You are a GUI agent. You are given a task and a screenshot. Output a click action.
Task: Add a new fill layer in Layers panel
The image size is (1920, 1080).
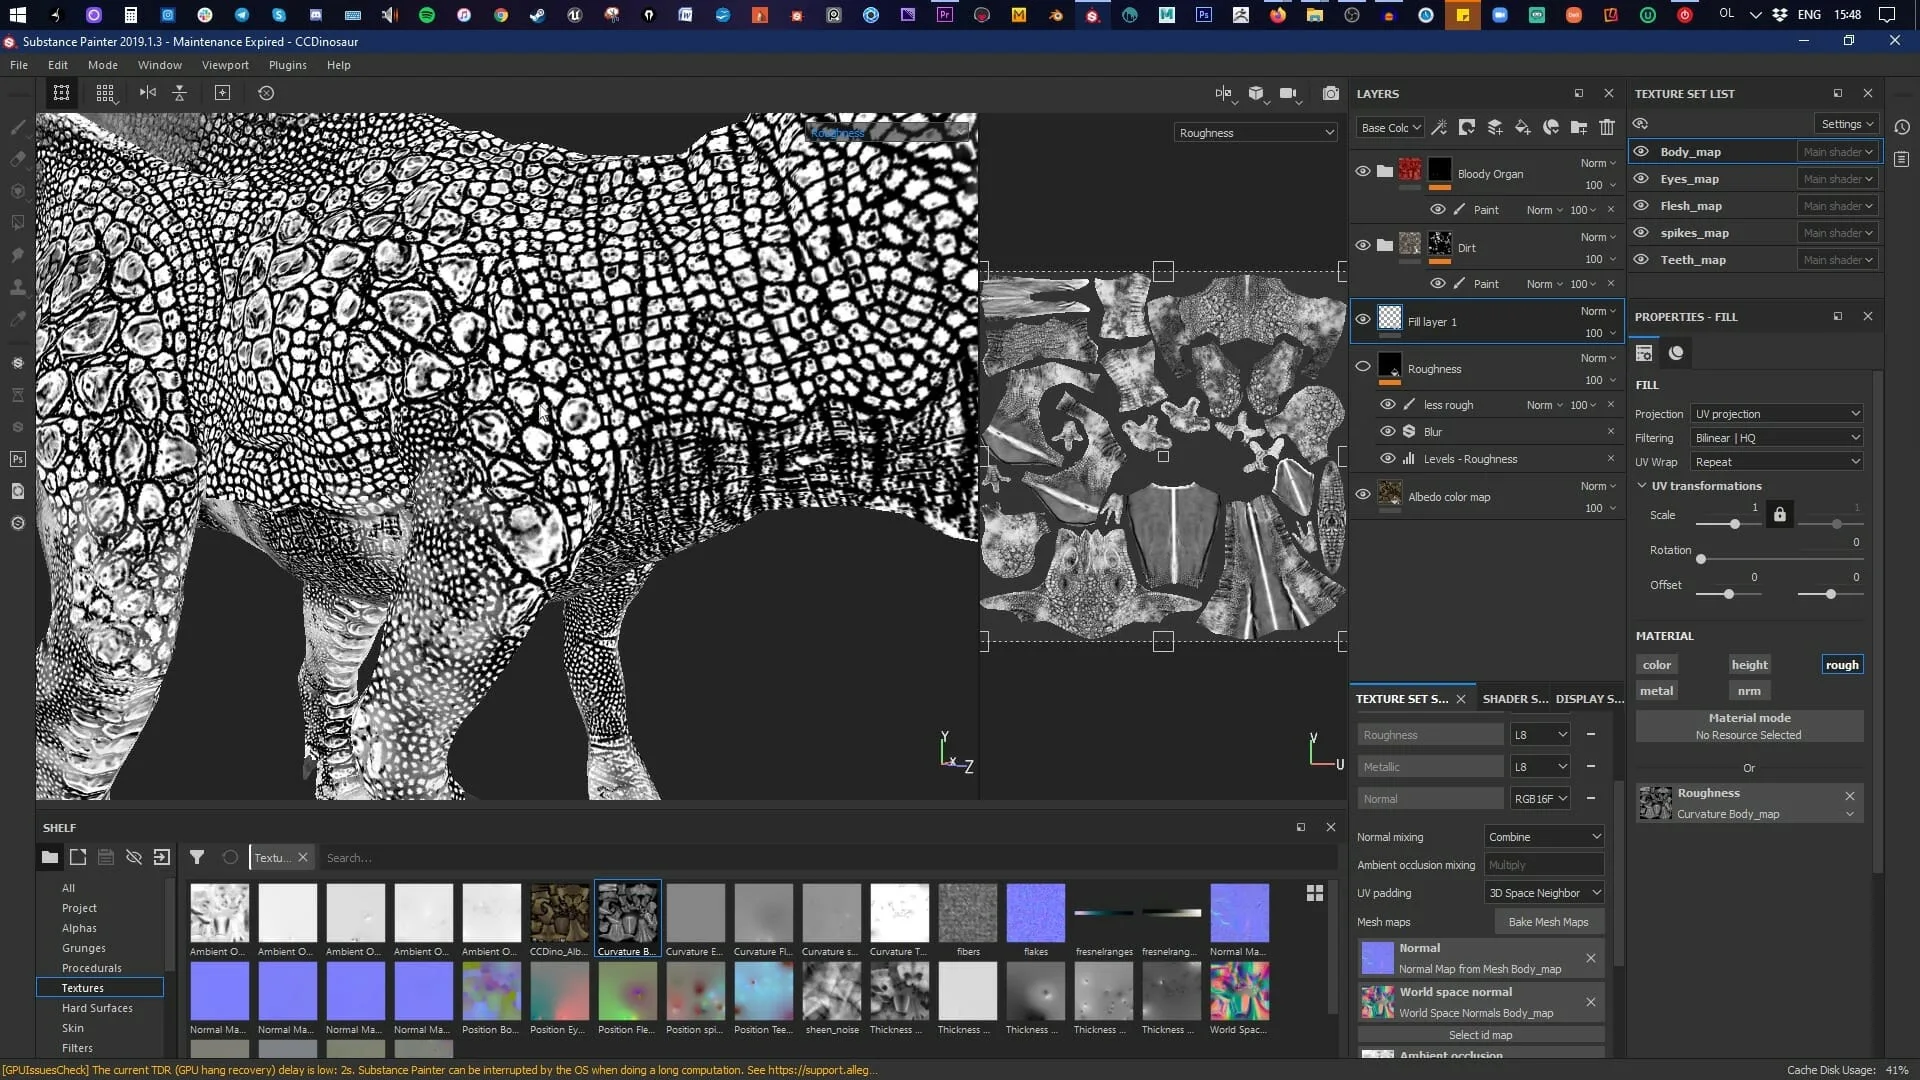[x=1523, y=128]
